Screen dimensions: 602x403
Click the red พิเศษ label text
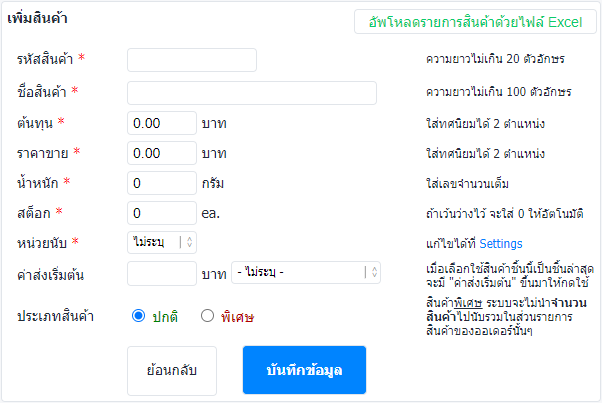237,317
